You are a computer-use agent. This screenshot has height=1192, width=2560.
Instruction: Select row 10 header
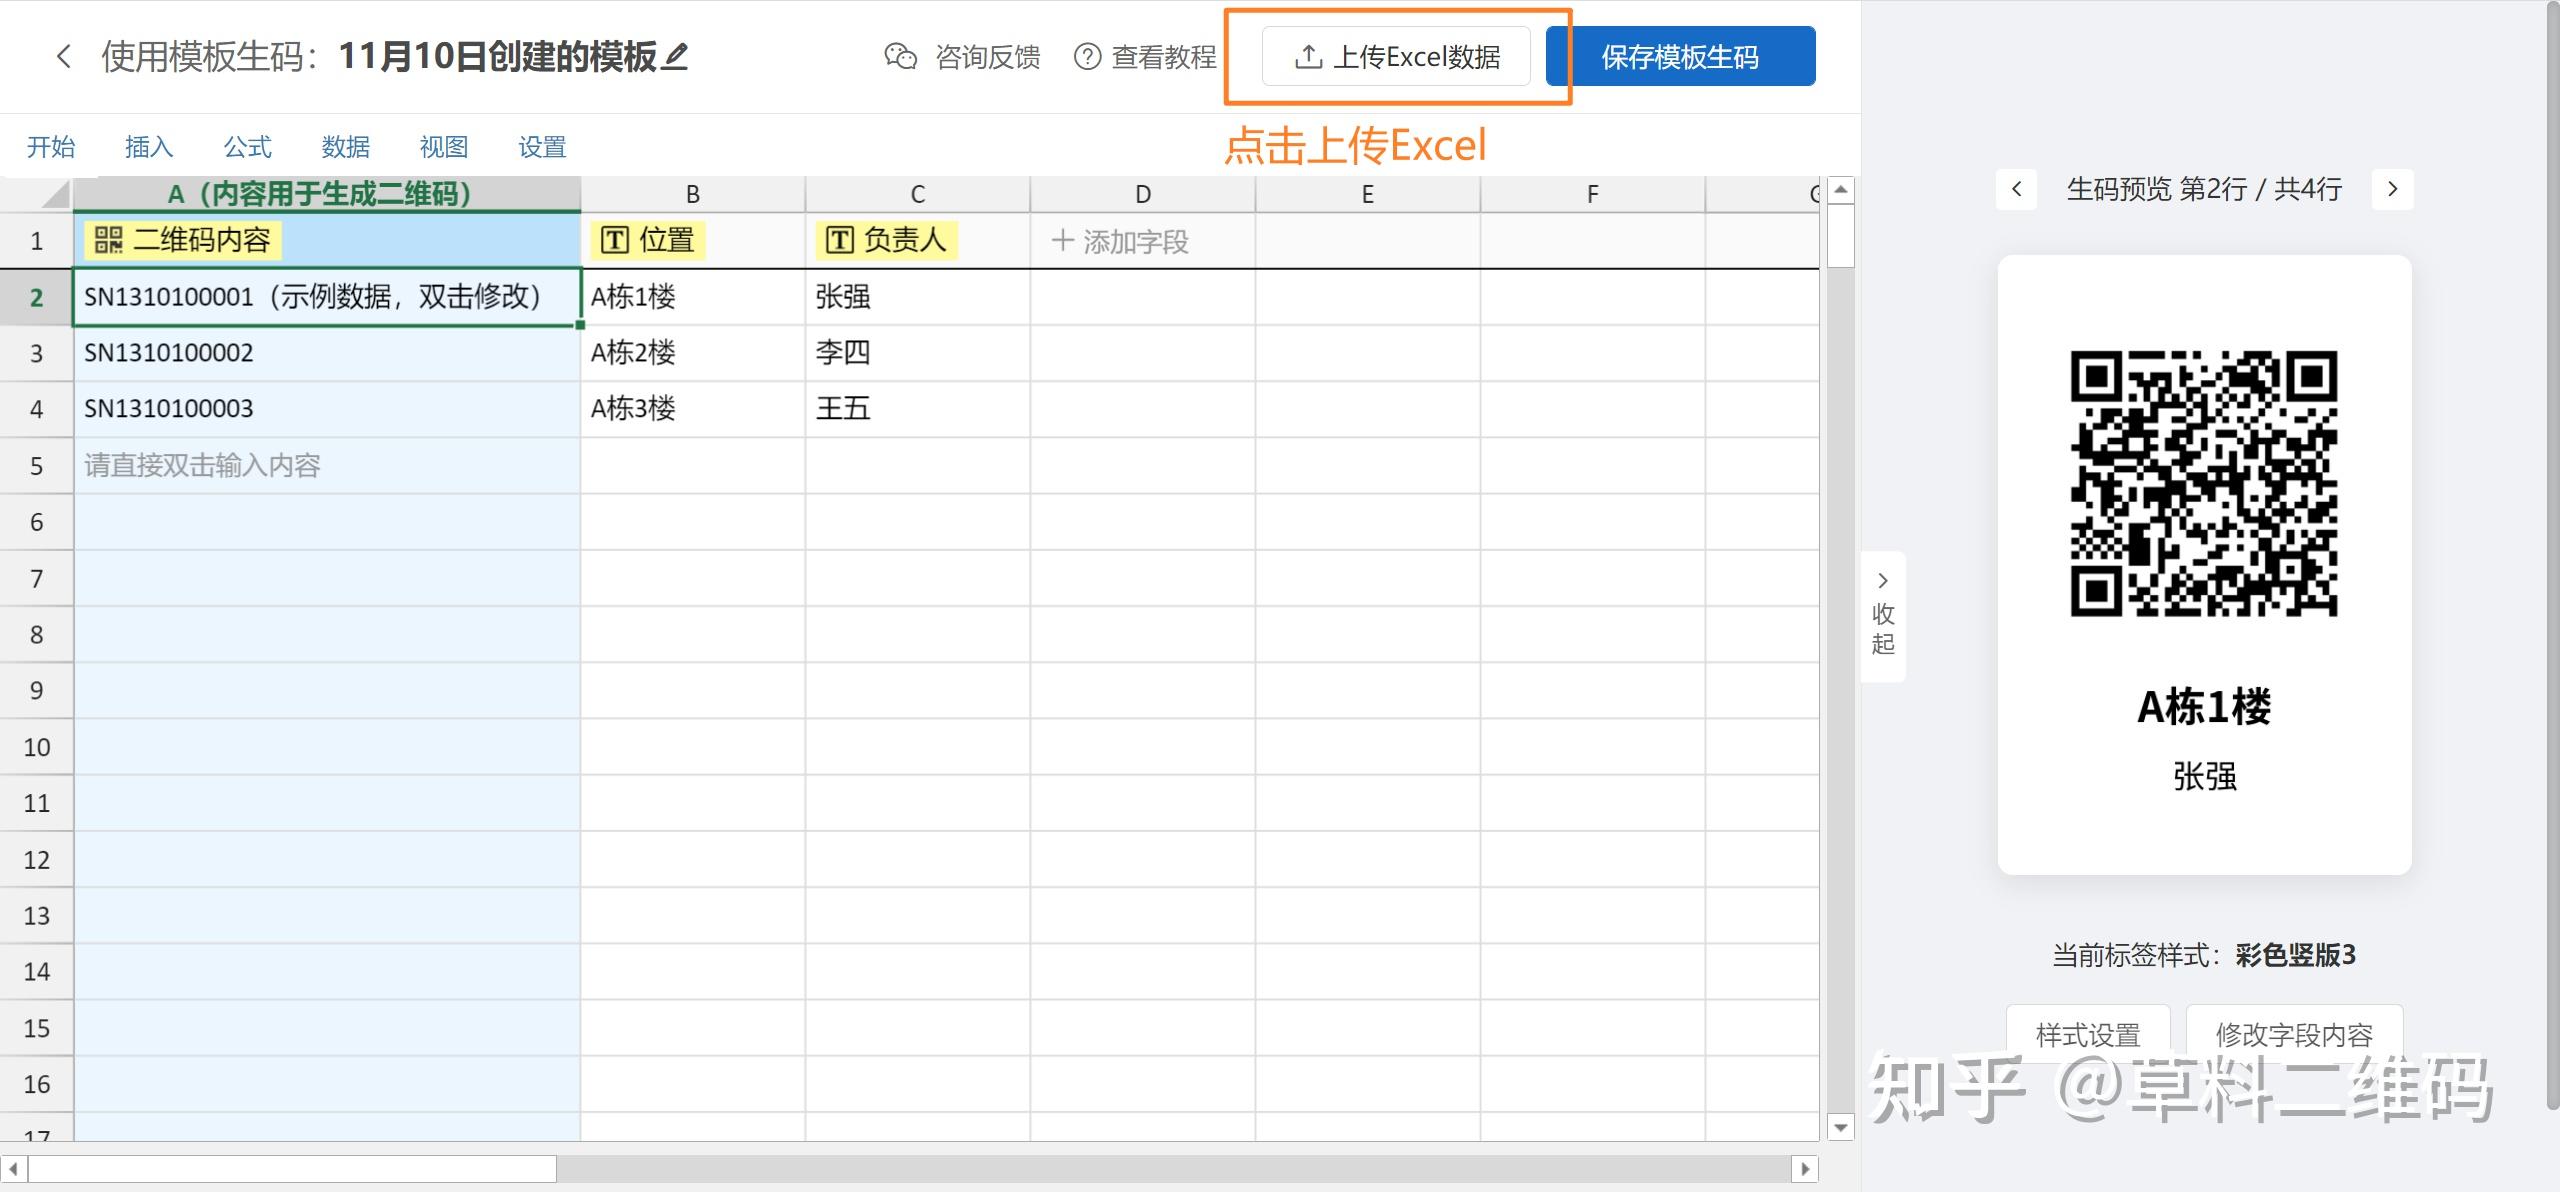click(37, 747)
